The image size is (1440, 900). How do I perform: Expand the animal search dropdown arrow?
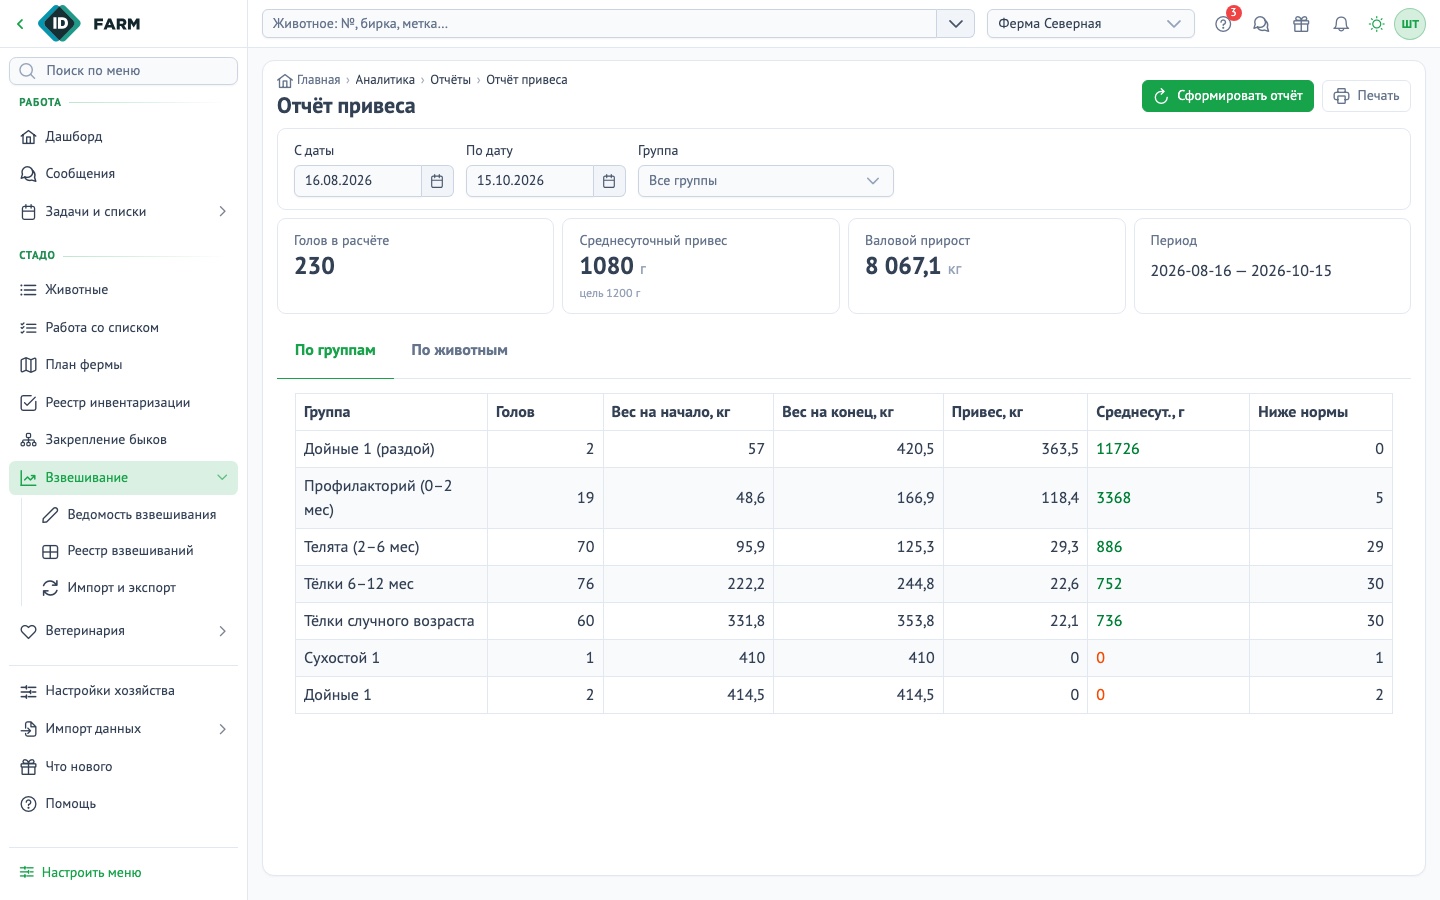(956, 24)
